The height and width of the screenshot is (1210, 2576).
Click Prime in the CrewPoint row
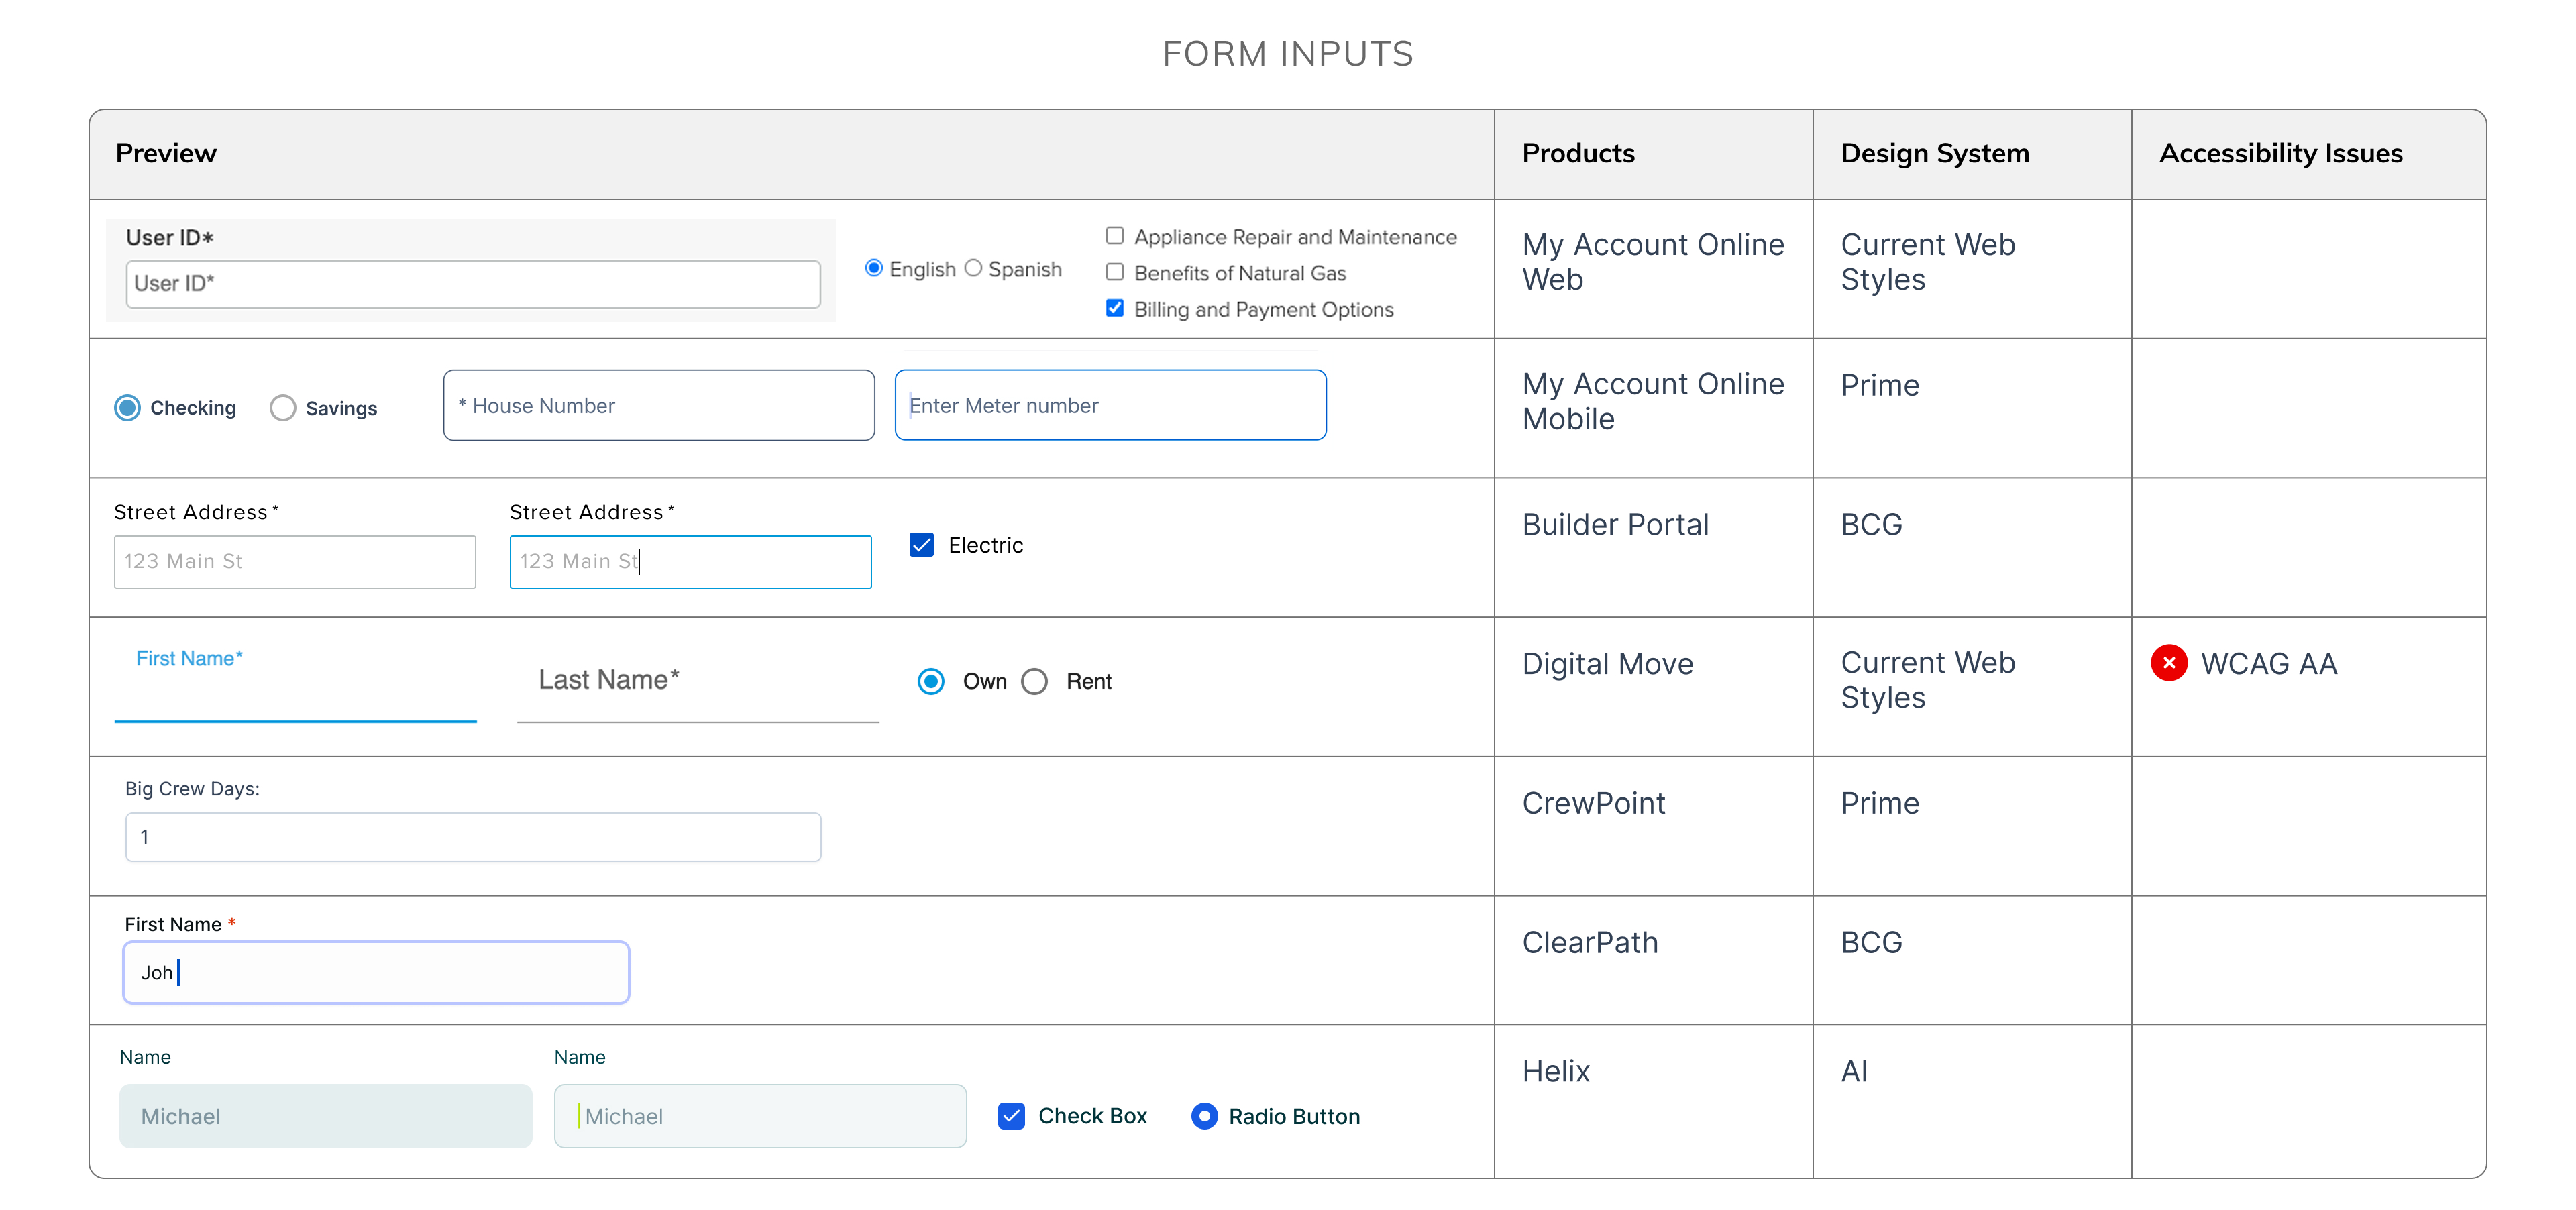click(1880, 803)
